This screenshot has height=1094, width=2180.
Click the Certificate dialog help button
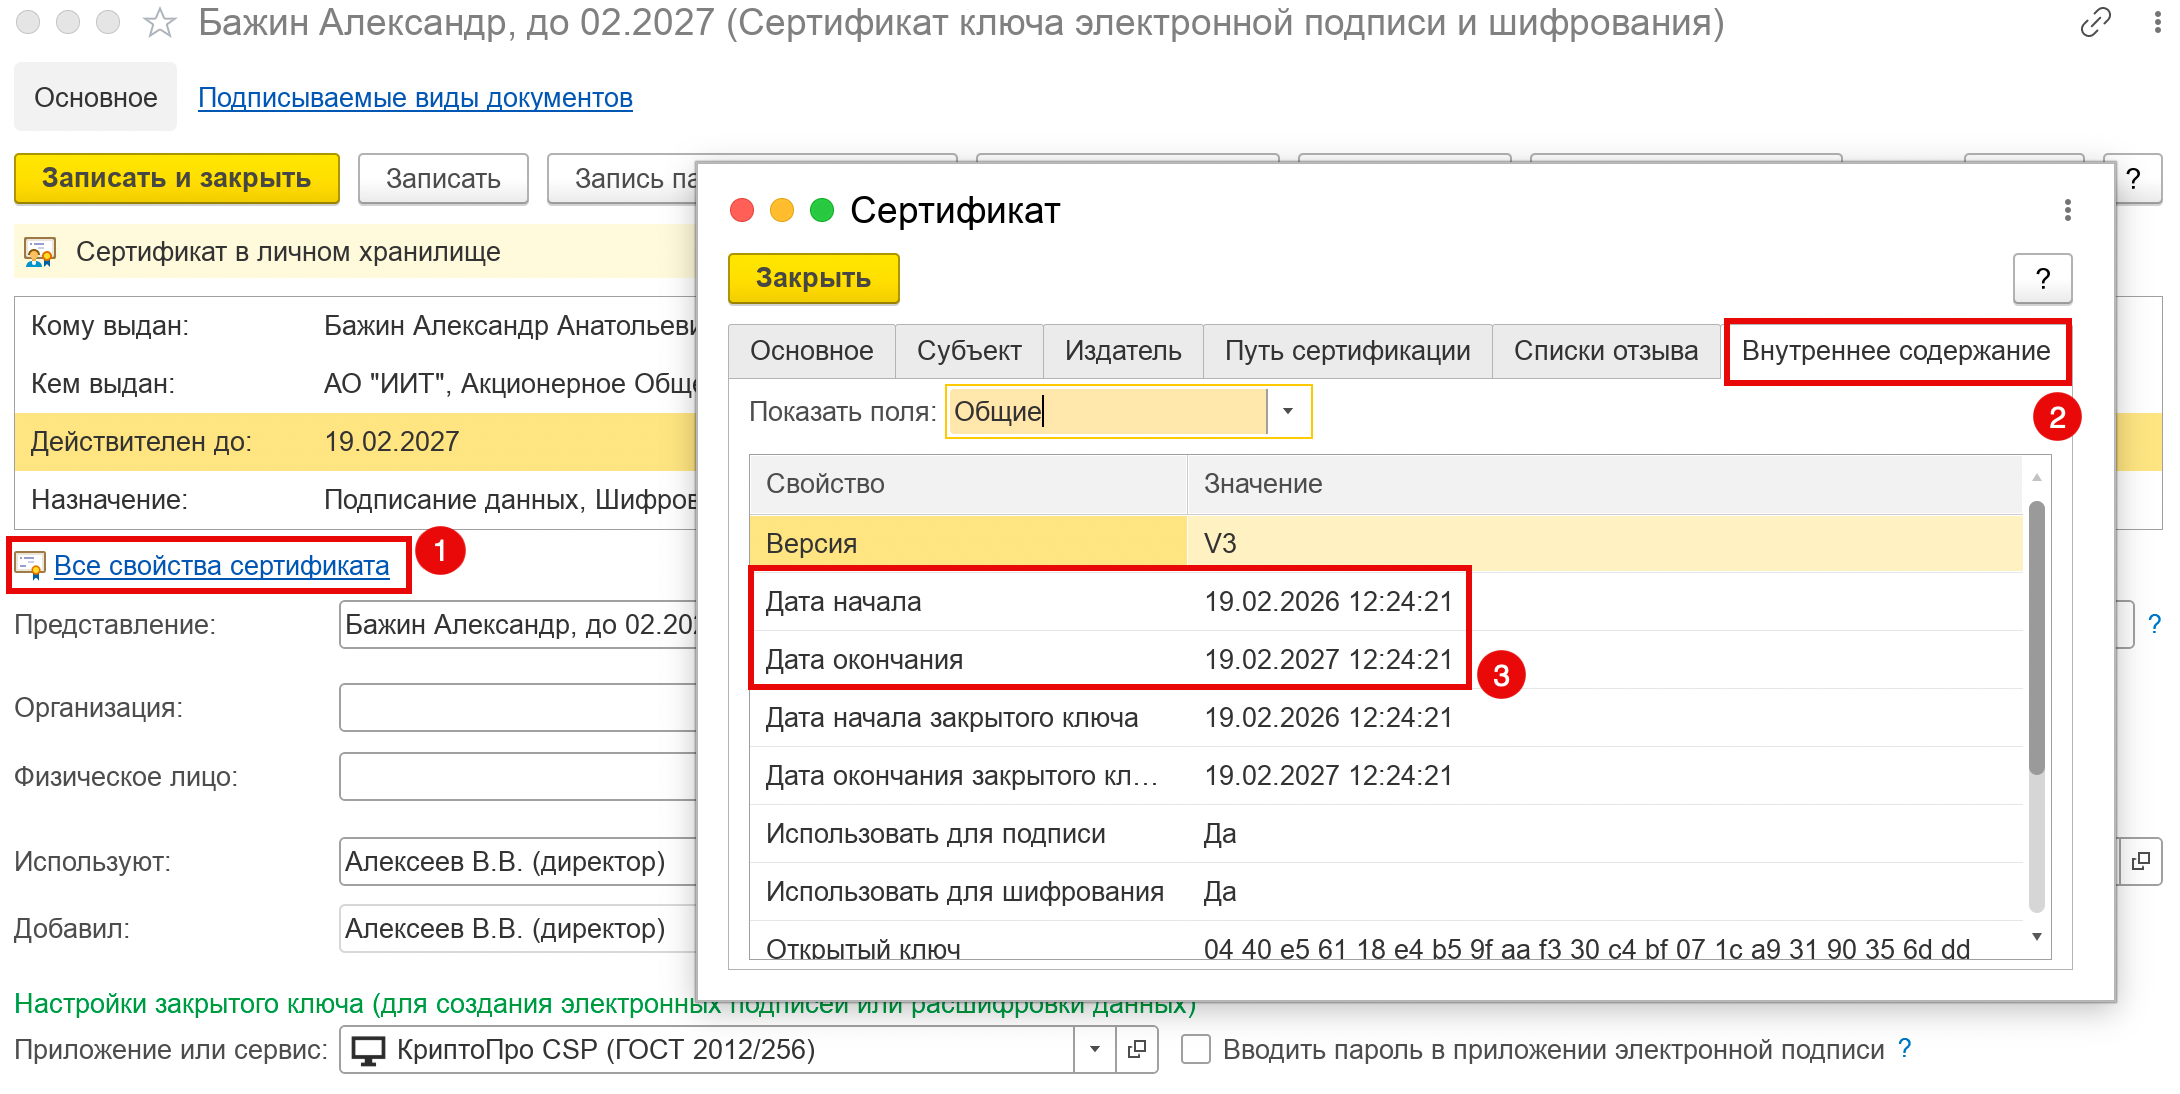click(x=2042, y=278)
